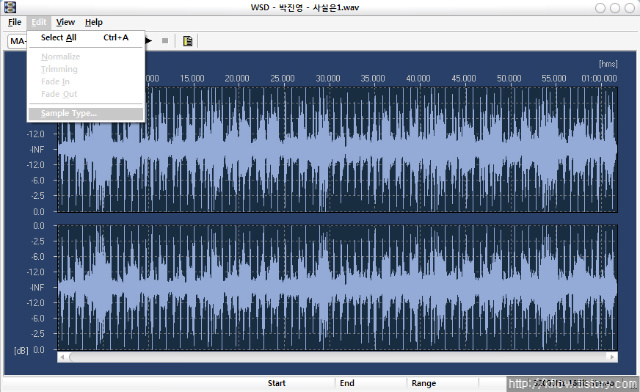
Task: Click the 01:00.000 mark on the time ruler
Action: click(599, 78)
